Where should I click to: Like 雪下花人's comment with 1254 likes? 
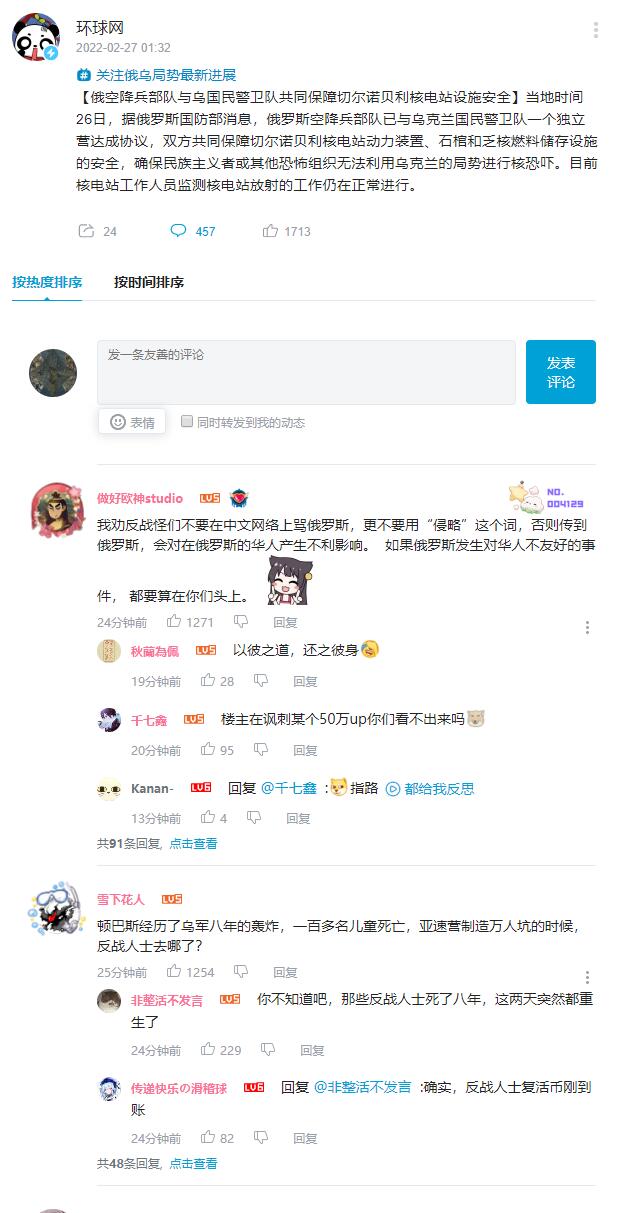pos(174,971)
